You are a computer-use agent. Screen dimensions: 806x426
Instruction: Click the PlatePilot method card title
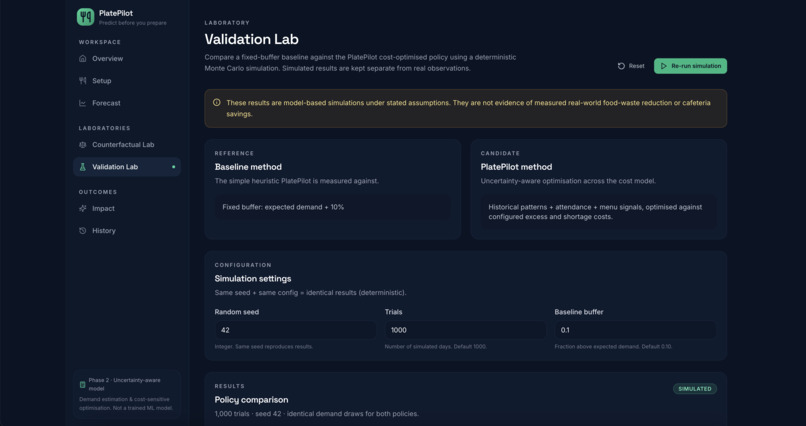point(516,167)
